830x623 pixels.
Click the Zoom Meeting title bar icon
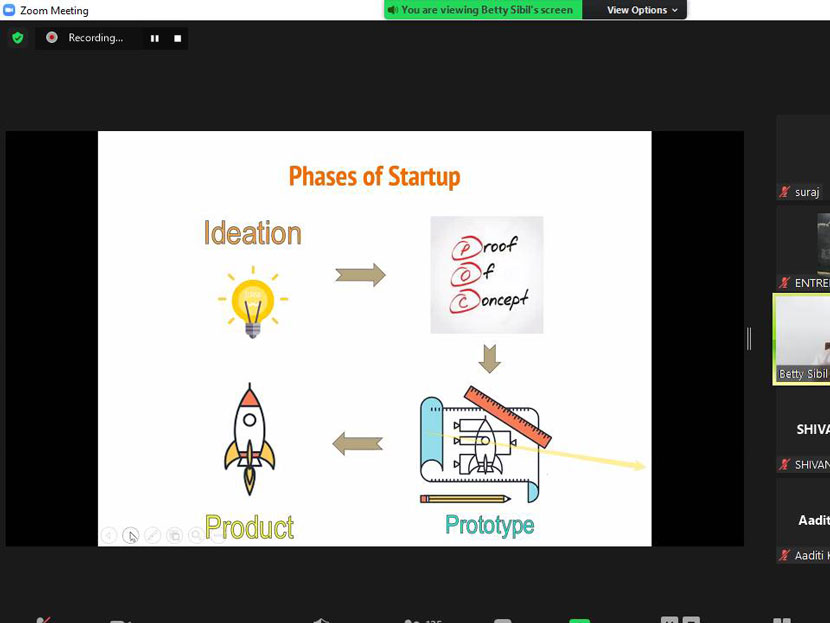coord(9,10)
